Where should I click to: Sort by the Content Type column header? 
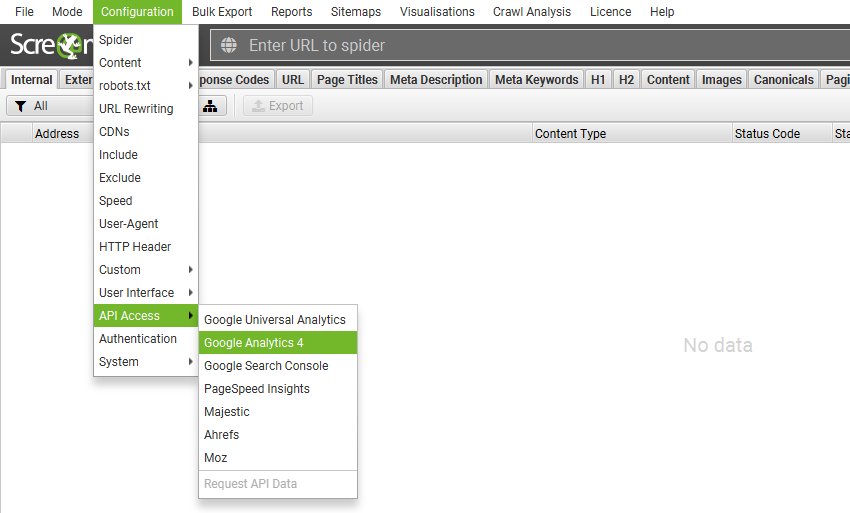[x=570, y=134]
